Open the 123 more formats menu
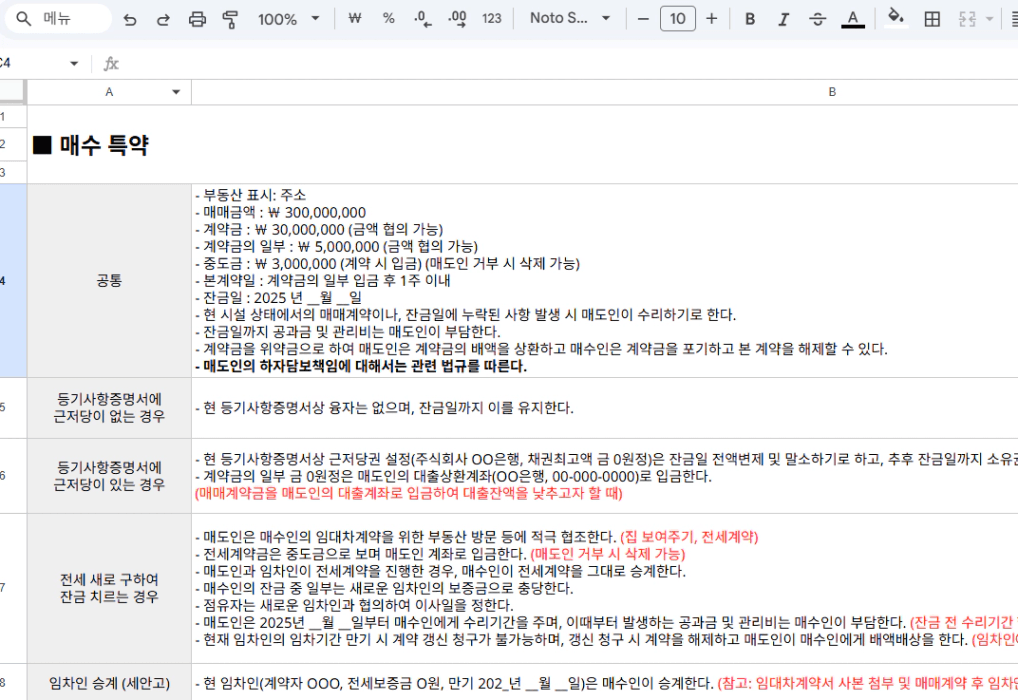 492,19
